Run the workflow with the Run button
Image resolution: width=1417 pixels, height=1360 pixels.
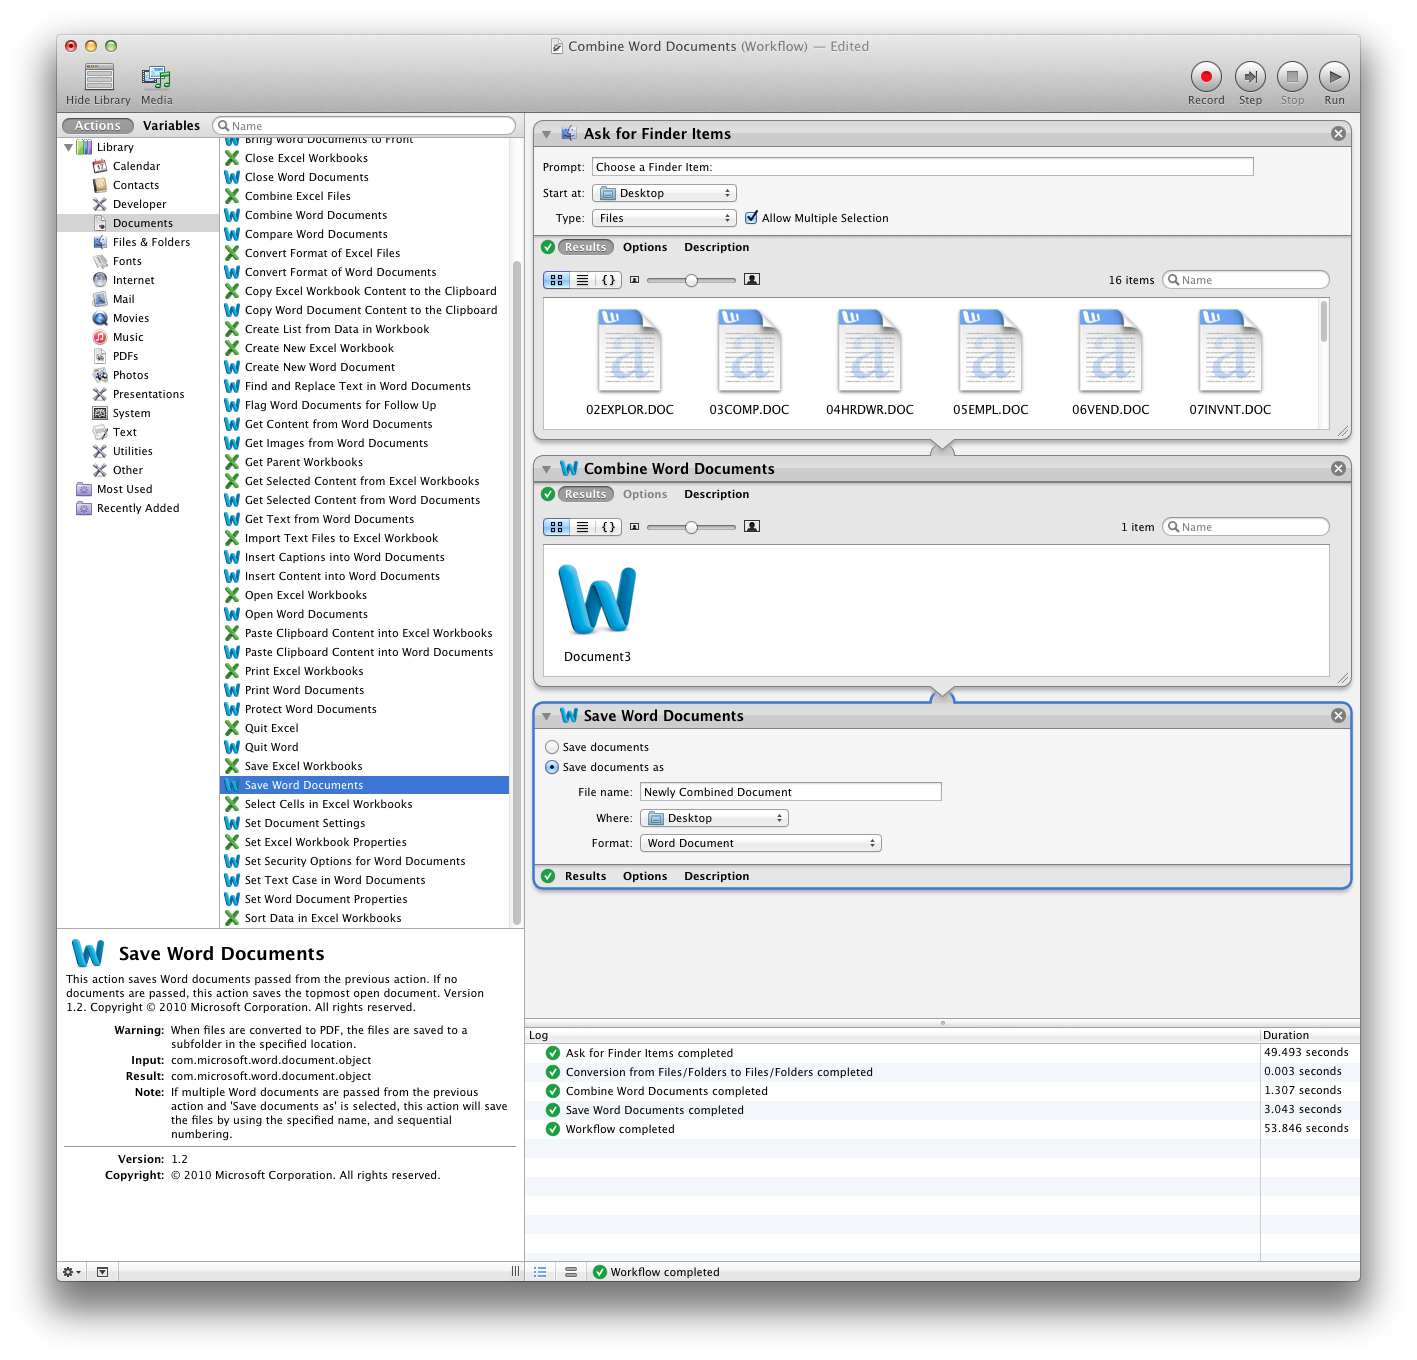(x=1334, y=76)
